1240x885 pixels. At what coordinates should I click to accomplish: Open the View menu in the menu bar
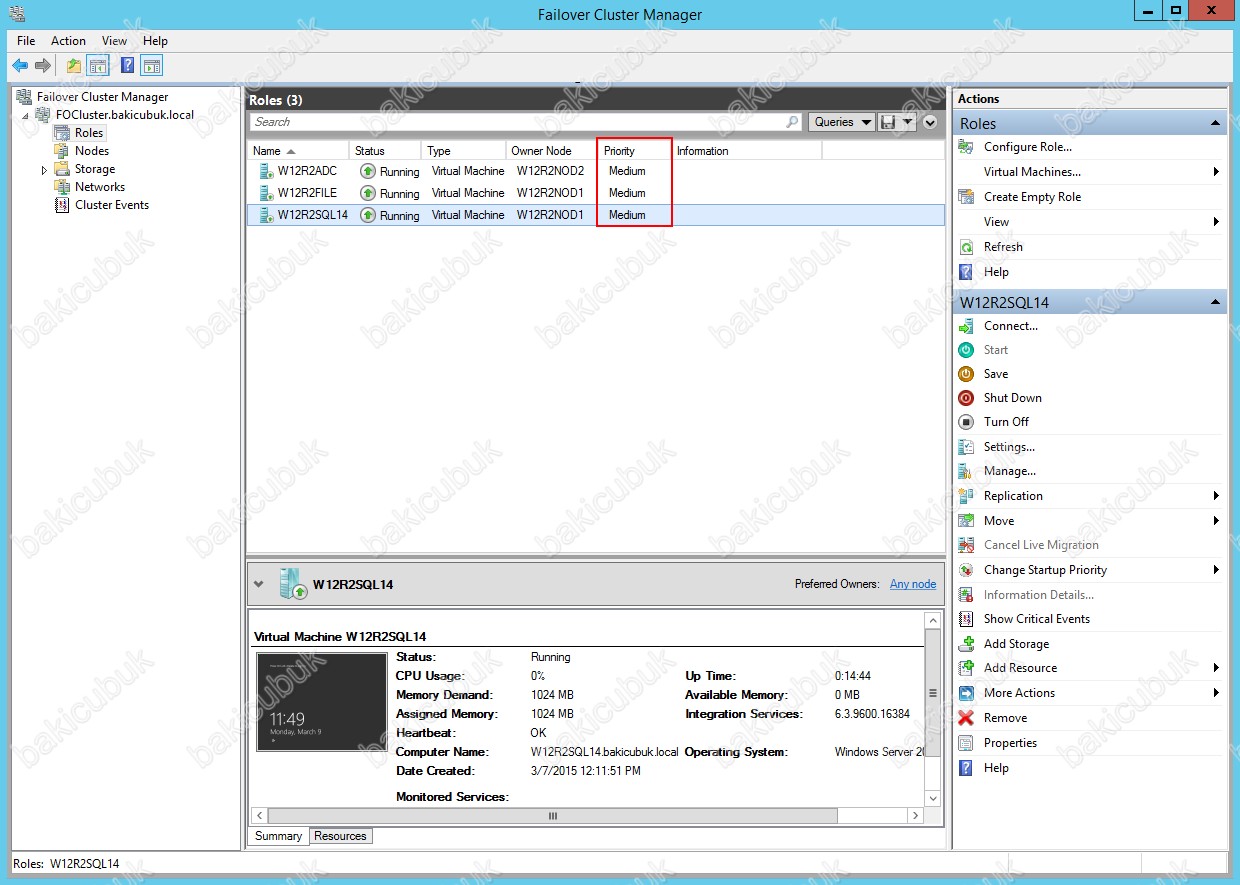click(115, 41)
